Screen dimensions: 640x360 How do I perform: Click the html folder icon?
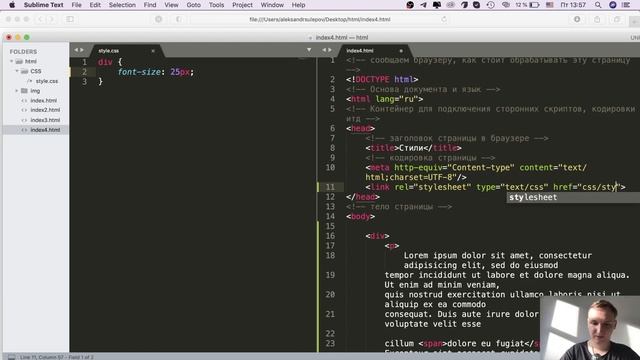pos(19,62)
